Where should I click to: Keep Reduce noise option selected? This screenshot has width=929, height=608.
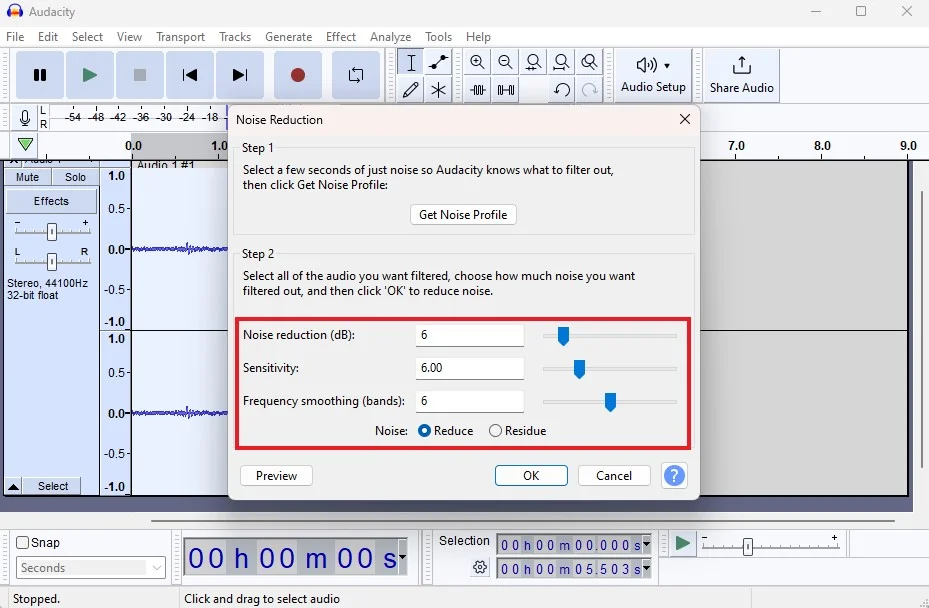click(423, 430)
